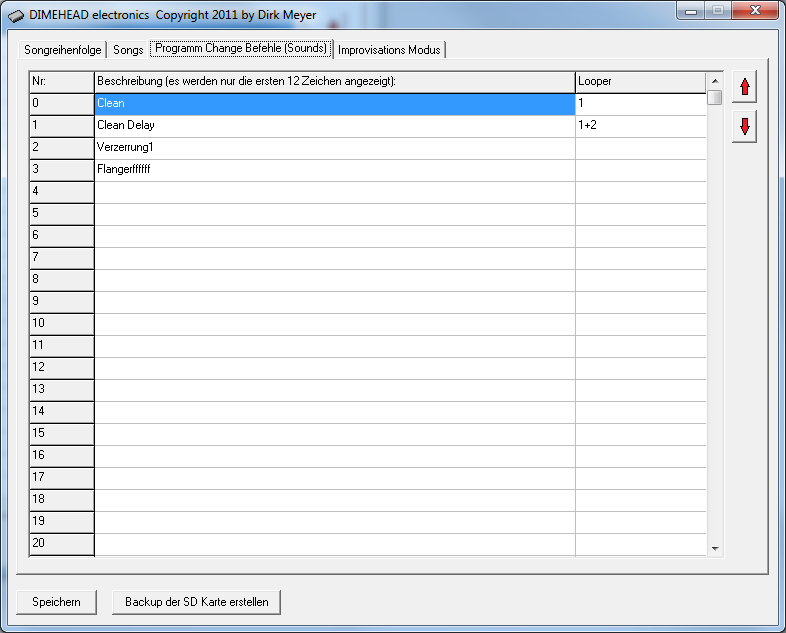The image size is (786, 633).
Task: Click the Nr: column header
Action: (x=62, y=82)
